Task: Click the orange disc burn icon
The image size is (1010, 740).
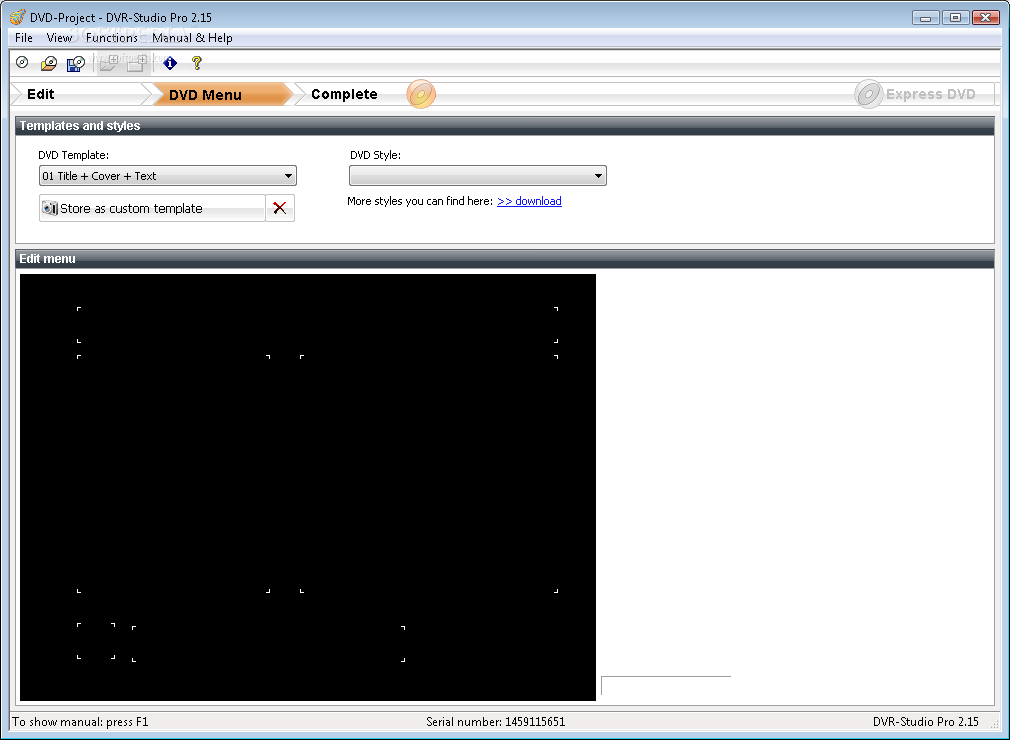Action: coord(421,95)
